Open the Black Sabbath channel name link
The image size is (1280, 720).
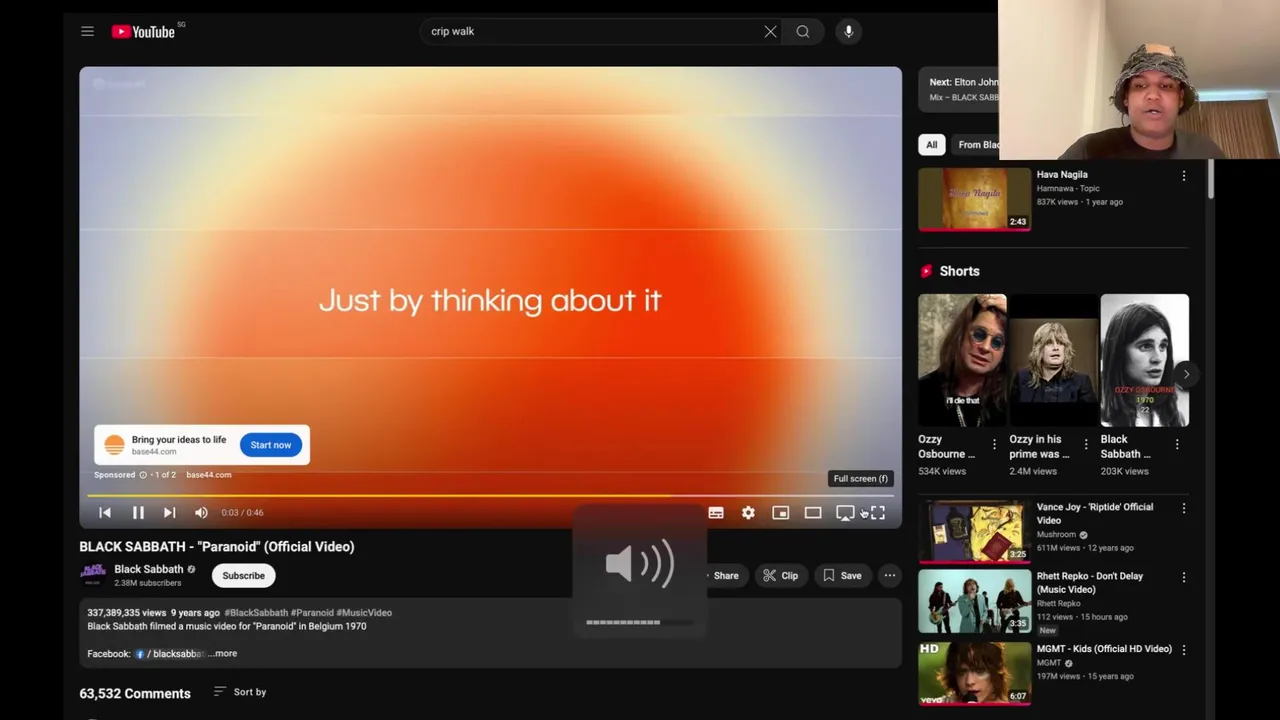[x=149, y=569]
